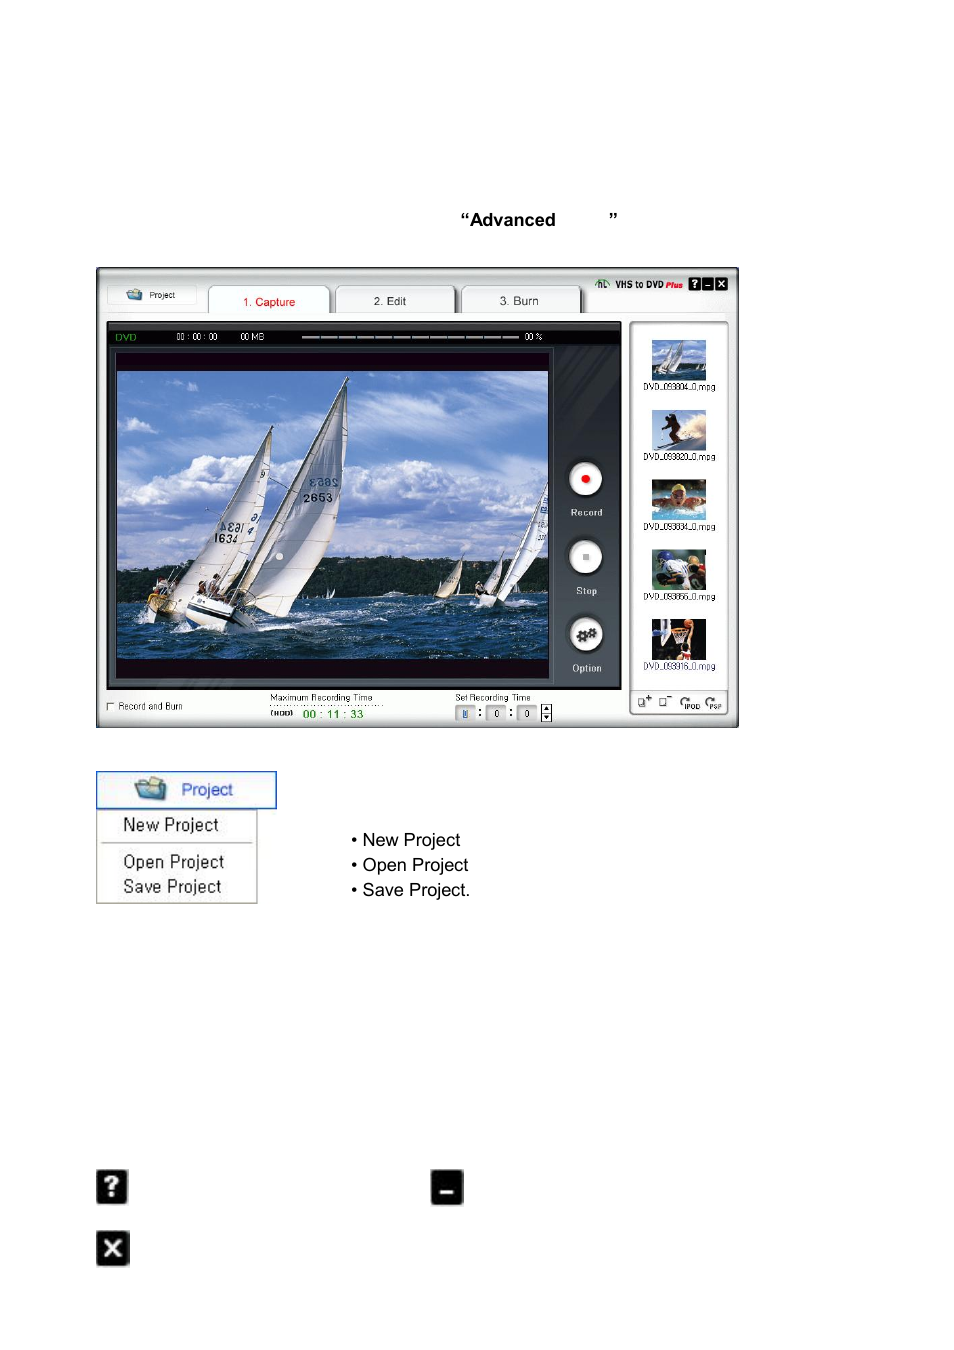Image resolution: width=954 pixels, height=1350 pixels.
Task: Click the enlarged Project menu button
Action: point(186,790)
